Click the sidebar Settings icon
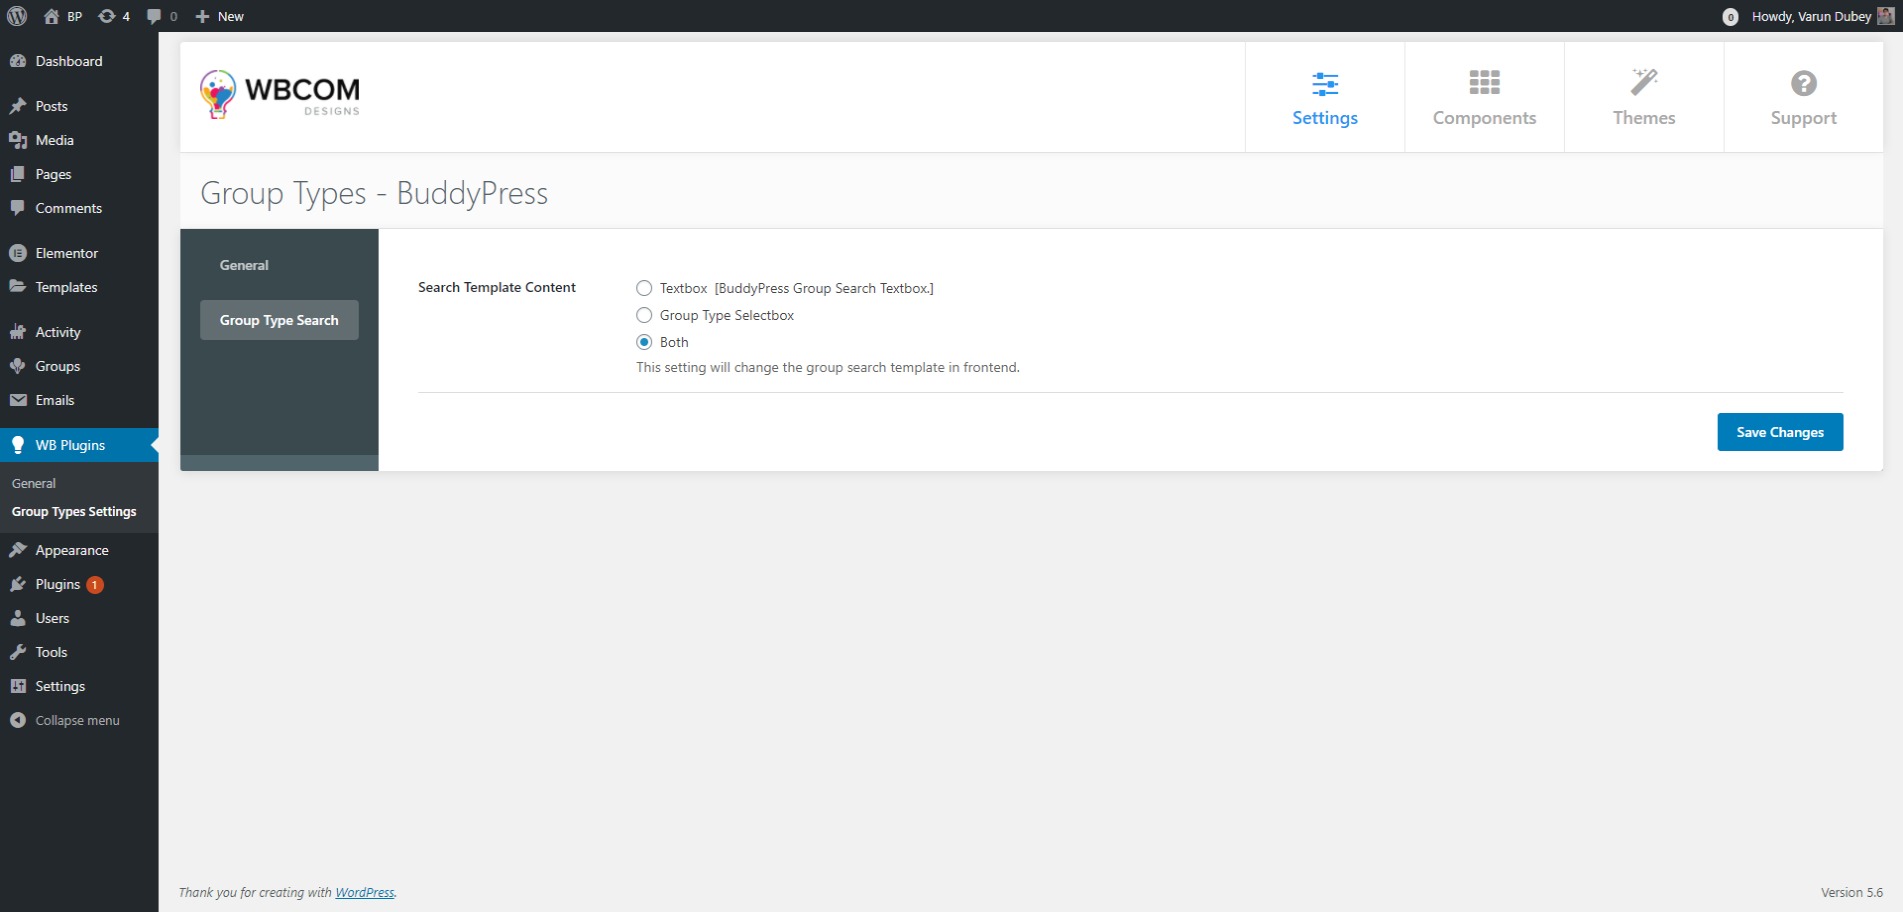The width and height of the screenshot is (1903, 912). point(18,686)
